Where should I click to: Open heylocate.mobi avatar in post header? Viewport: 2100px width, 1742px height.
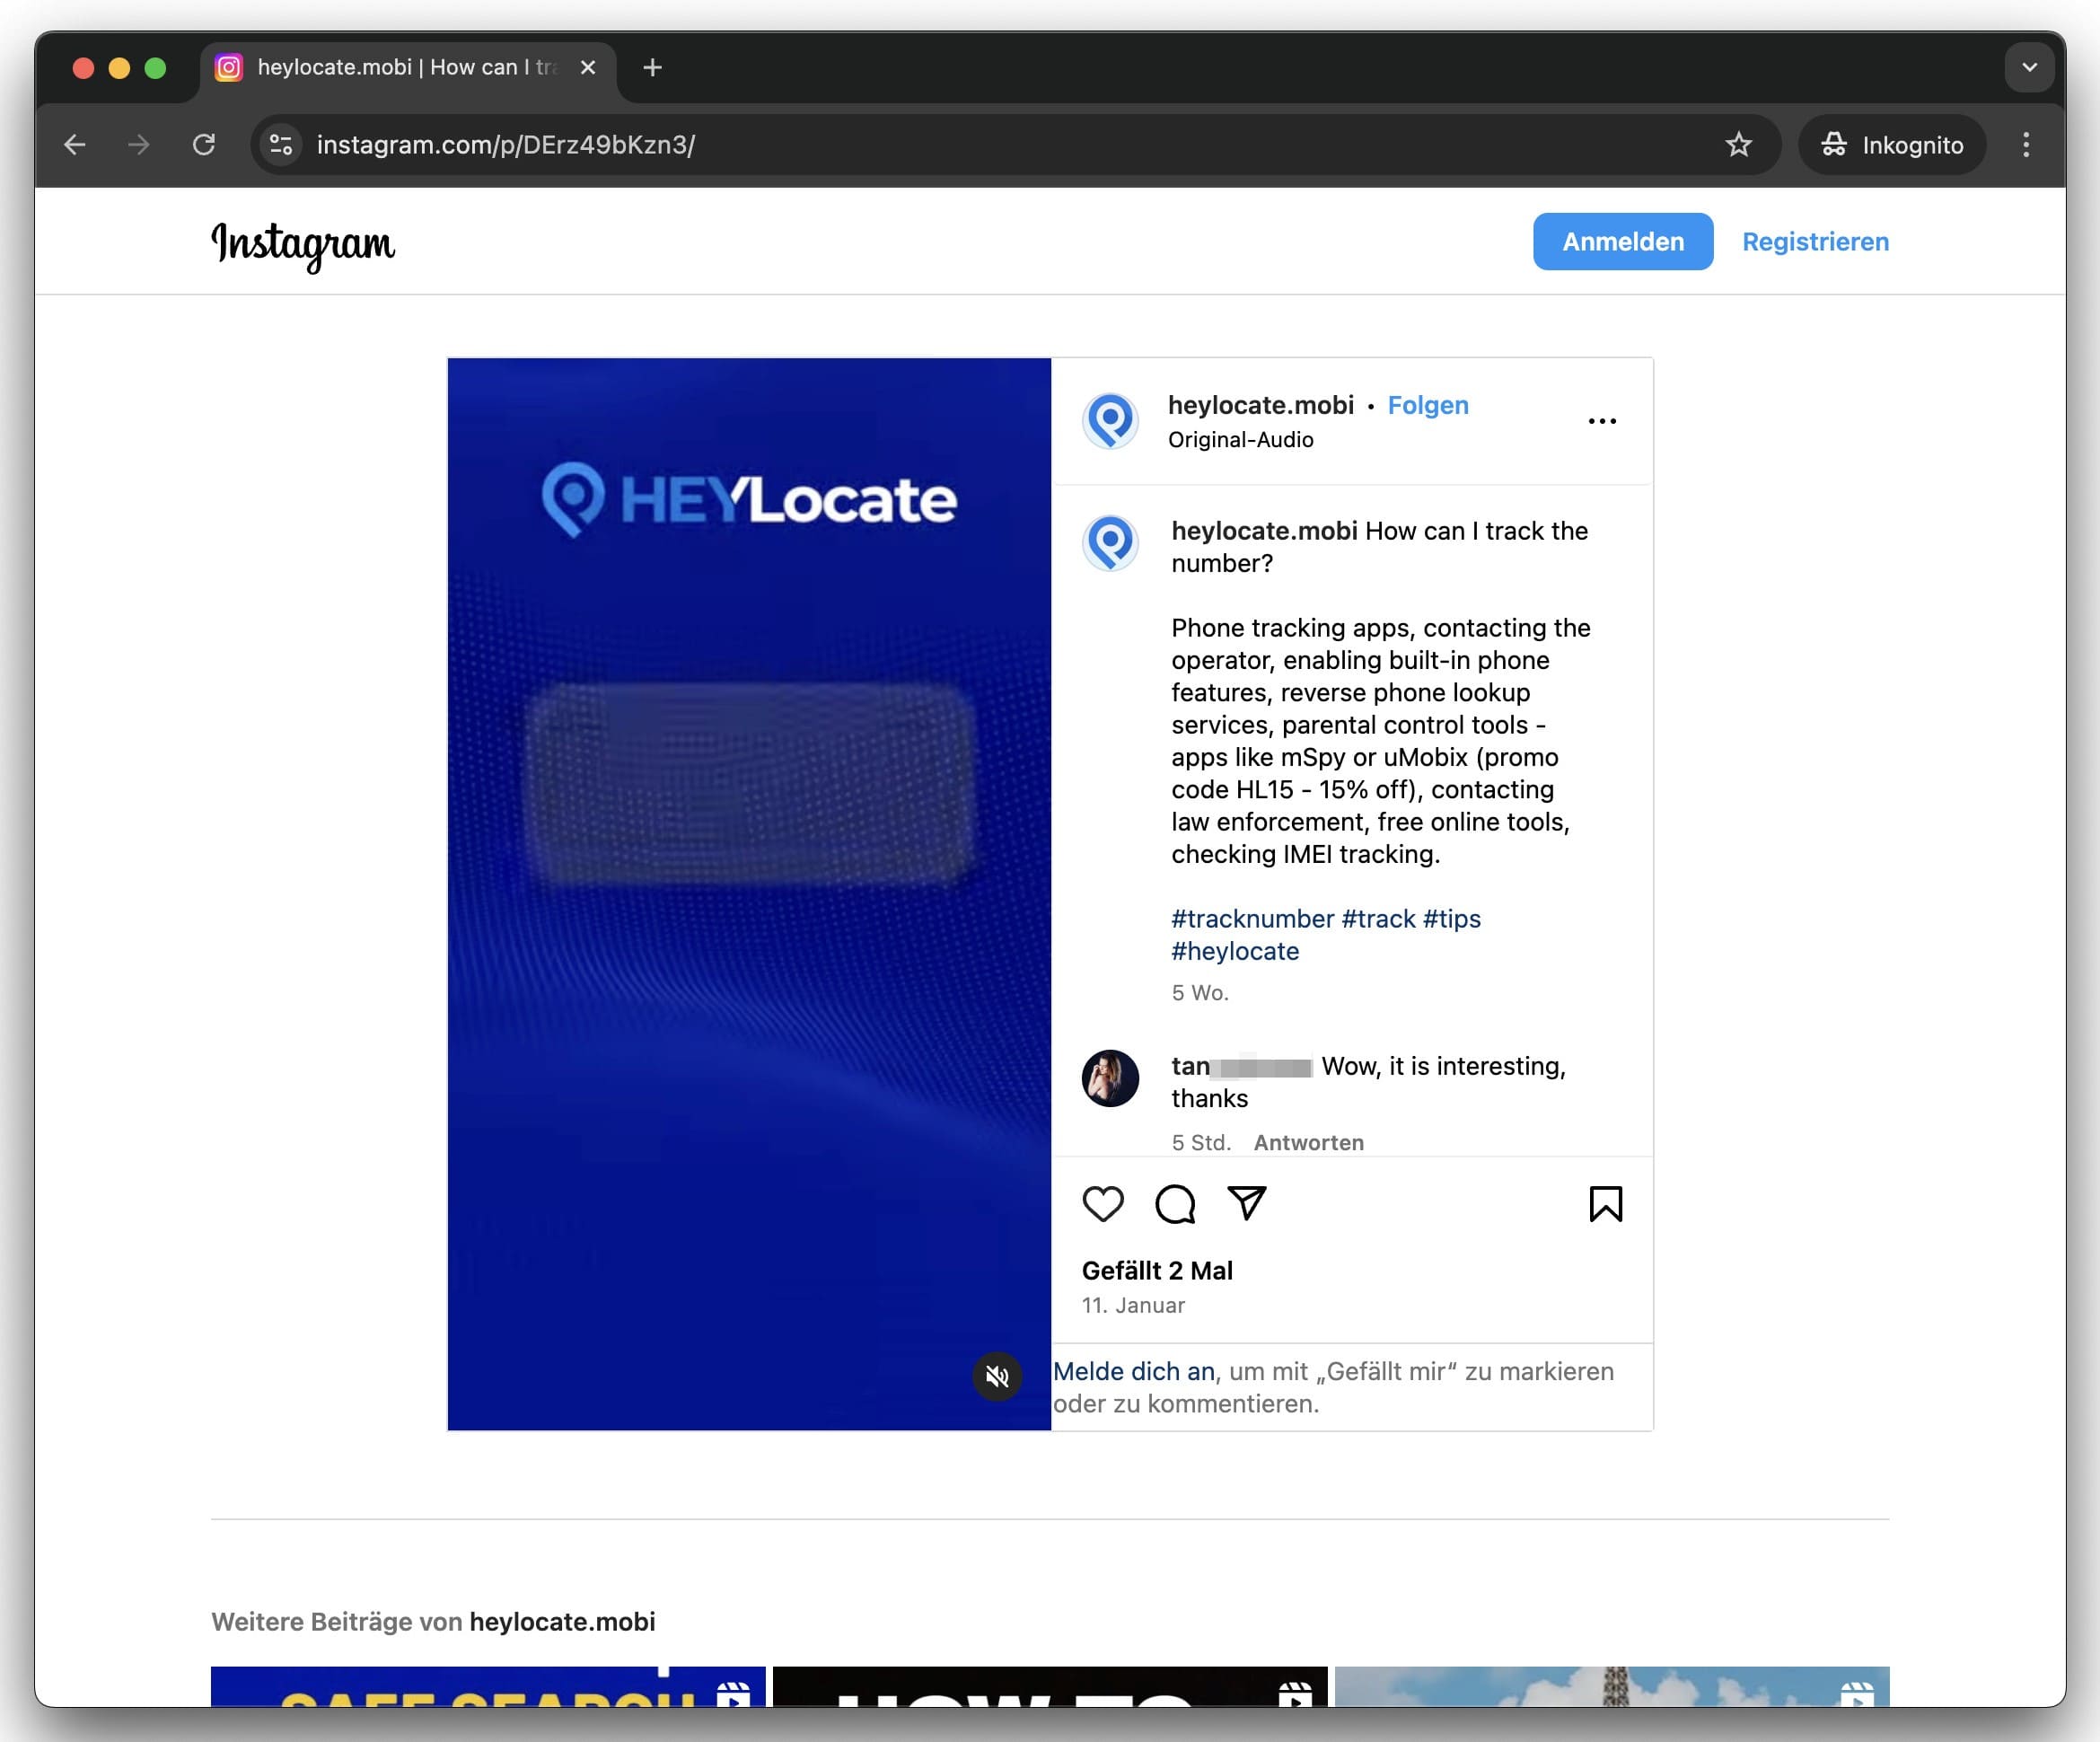[1110, 421]
